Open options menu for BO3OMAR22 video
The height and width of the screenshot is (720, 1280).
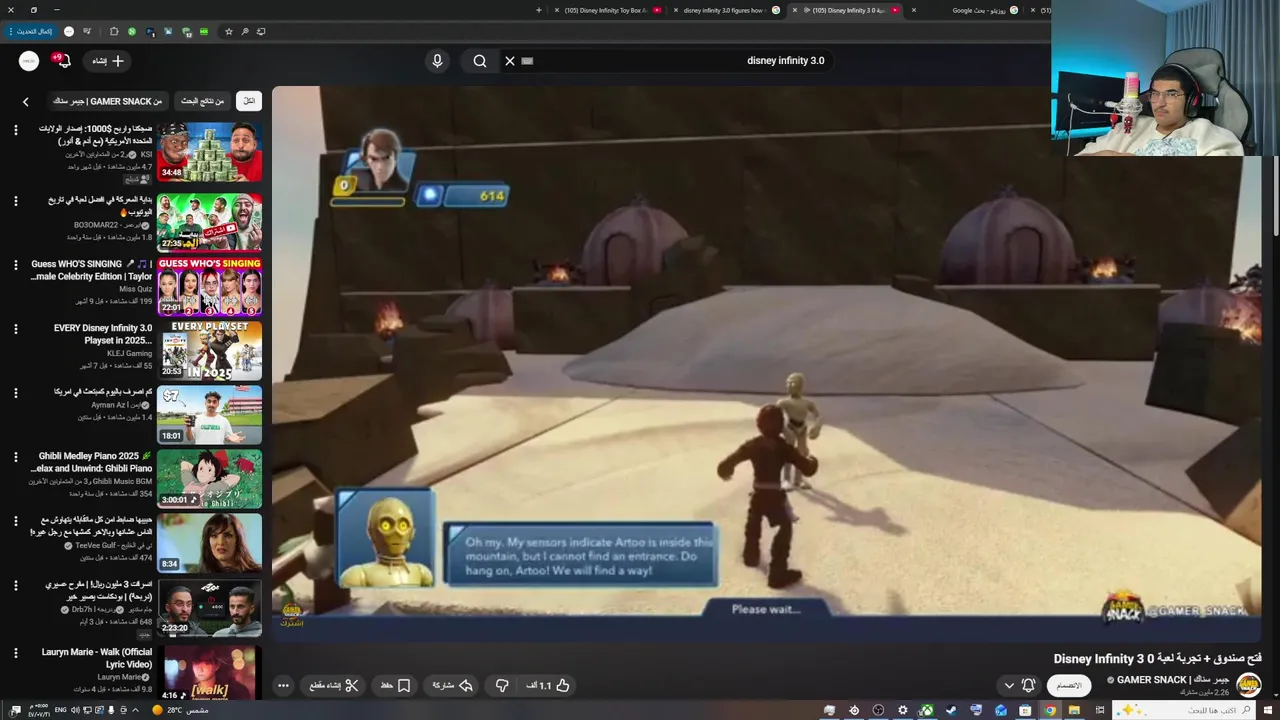click(x=15, y=201)
